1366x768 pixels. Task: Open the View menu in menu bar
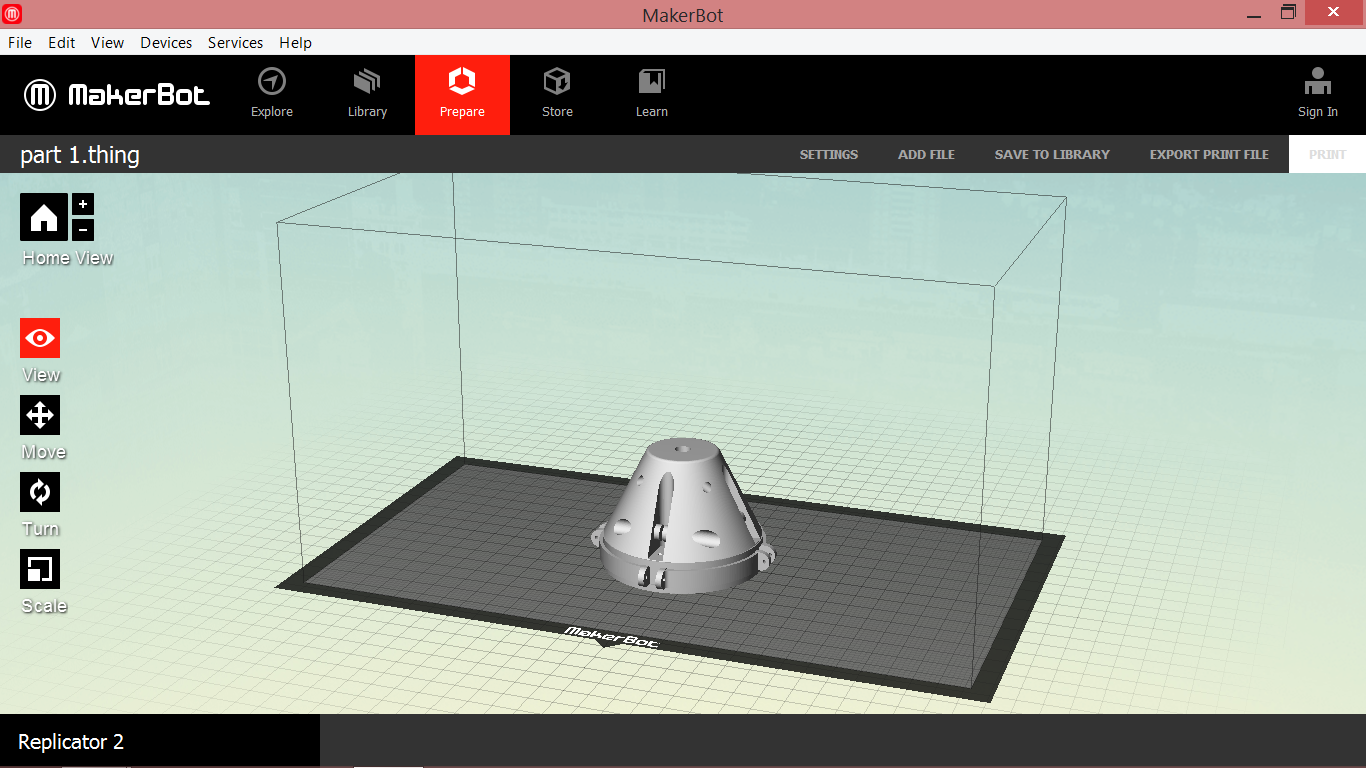click(x=107, y=43)
